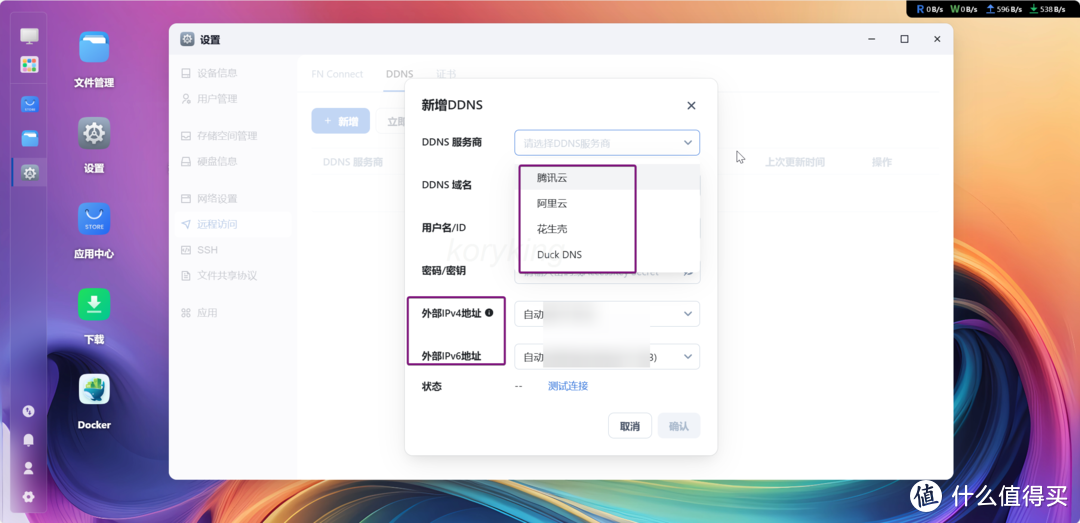Viewport: 1080px width, 523px height.
Task: Click the 设置 window title gear icon
Action: (x=187, y=39)
